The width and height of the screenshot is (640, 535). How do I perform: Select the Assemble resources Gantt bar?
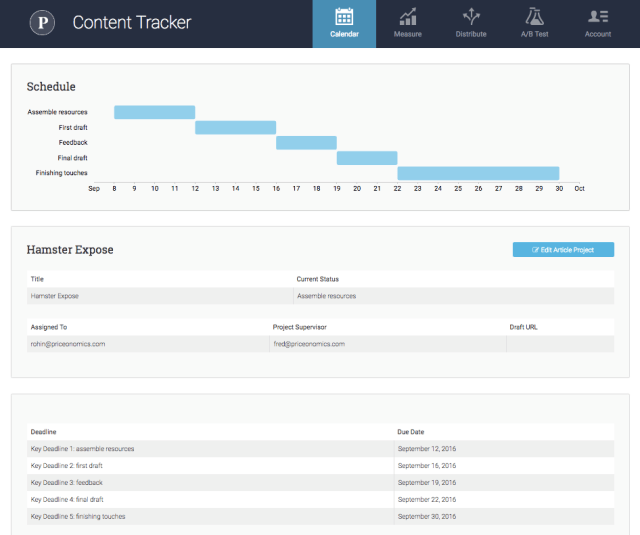pos(154,112)
